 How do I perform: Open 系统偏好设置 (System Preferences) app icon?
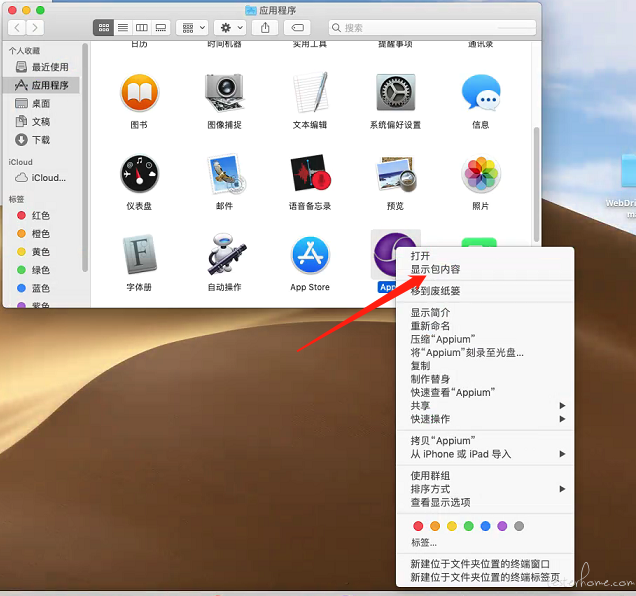tap(395, 93)
